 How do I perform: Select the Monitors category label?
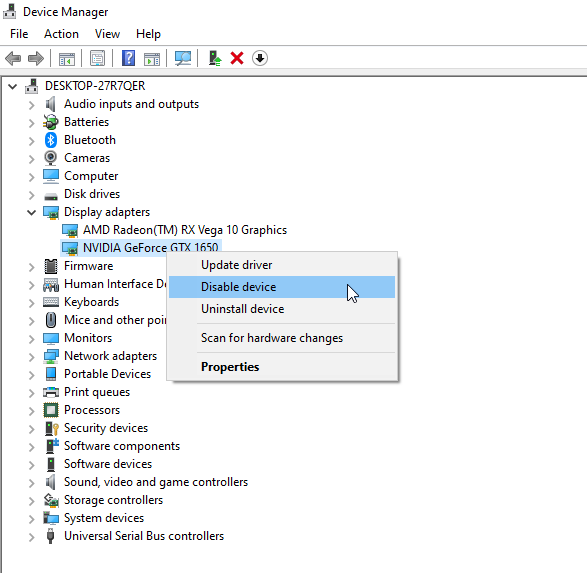[x=88, y=338]
